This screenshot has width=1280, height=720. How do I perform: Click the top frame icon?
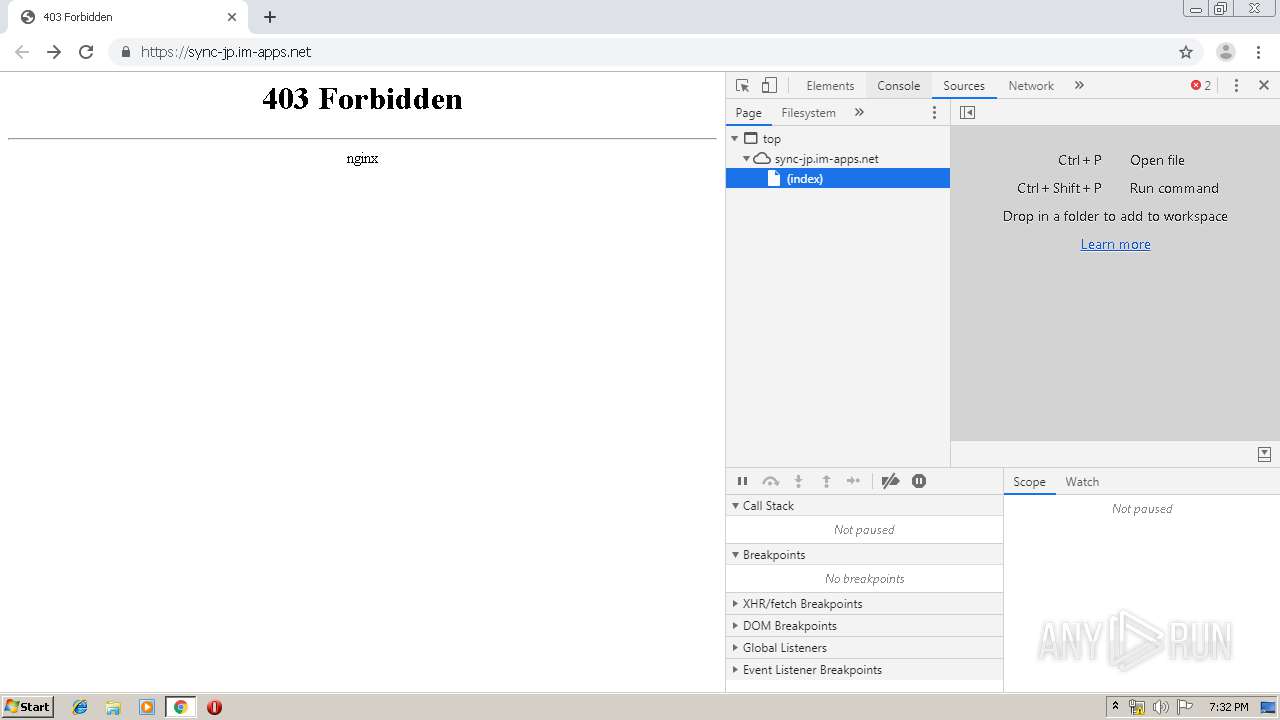pos(751,139)
